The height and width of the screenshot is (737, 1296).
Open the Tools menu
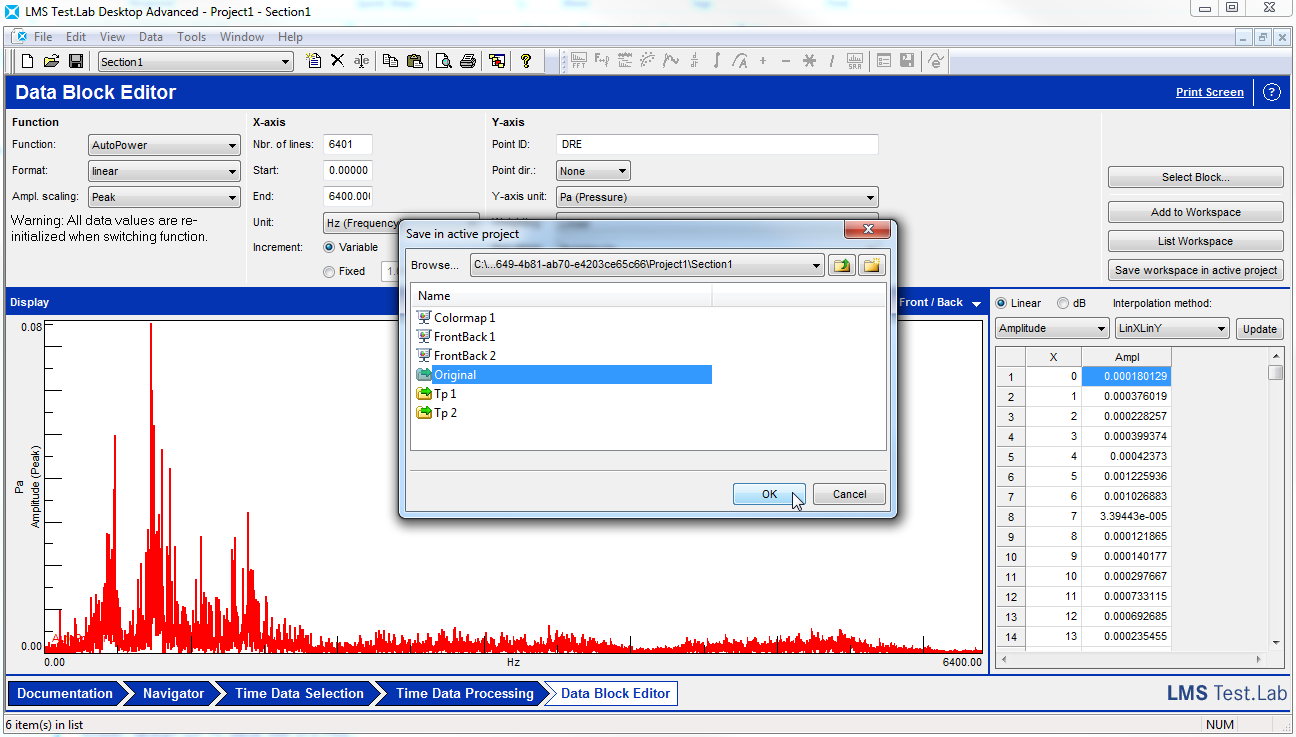point(191,37)
